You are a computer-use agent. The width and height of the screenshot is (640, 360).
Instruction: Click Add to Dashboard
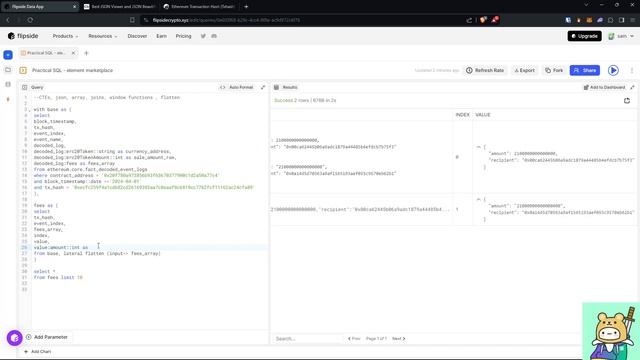point(604,87)
